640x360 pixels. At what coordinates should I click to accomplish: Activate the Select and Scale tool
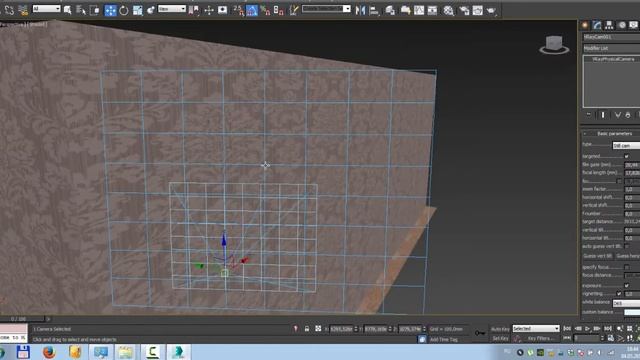pos(138,10)
